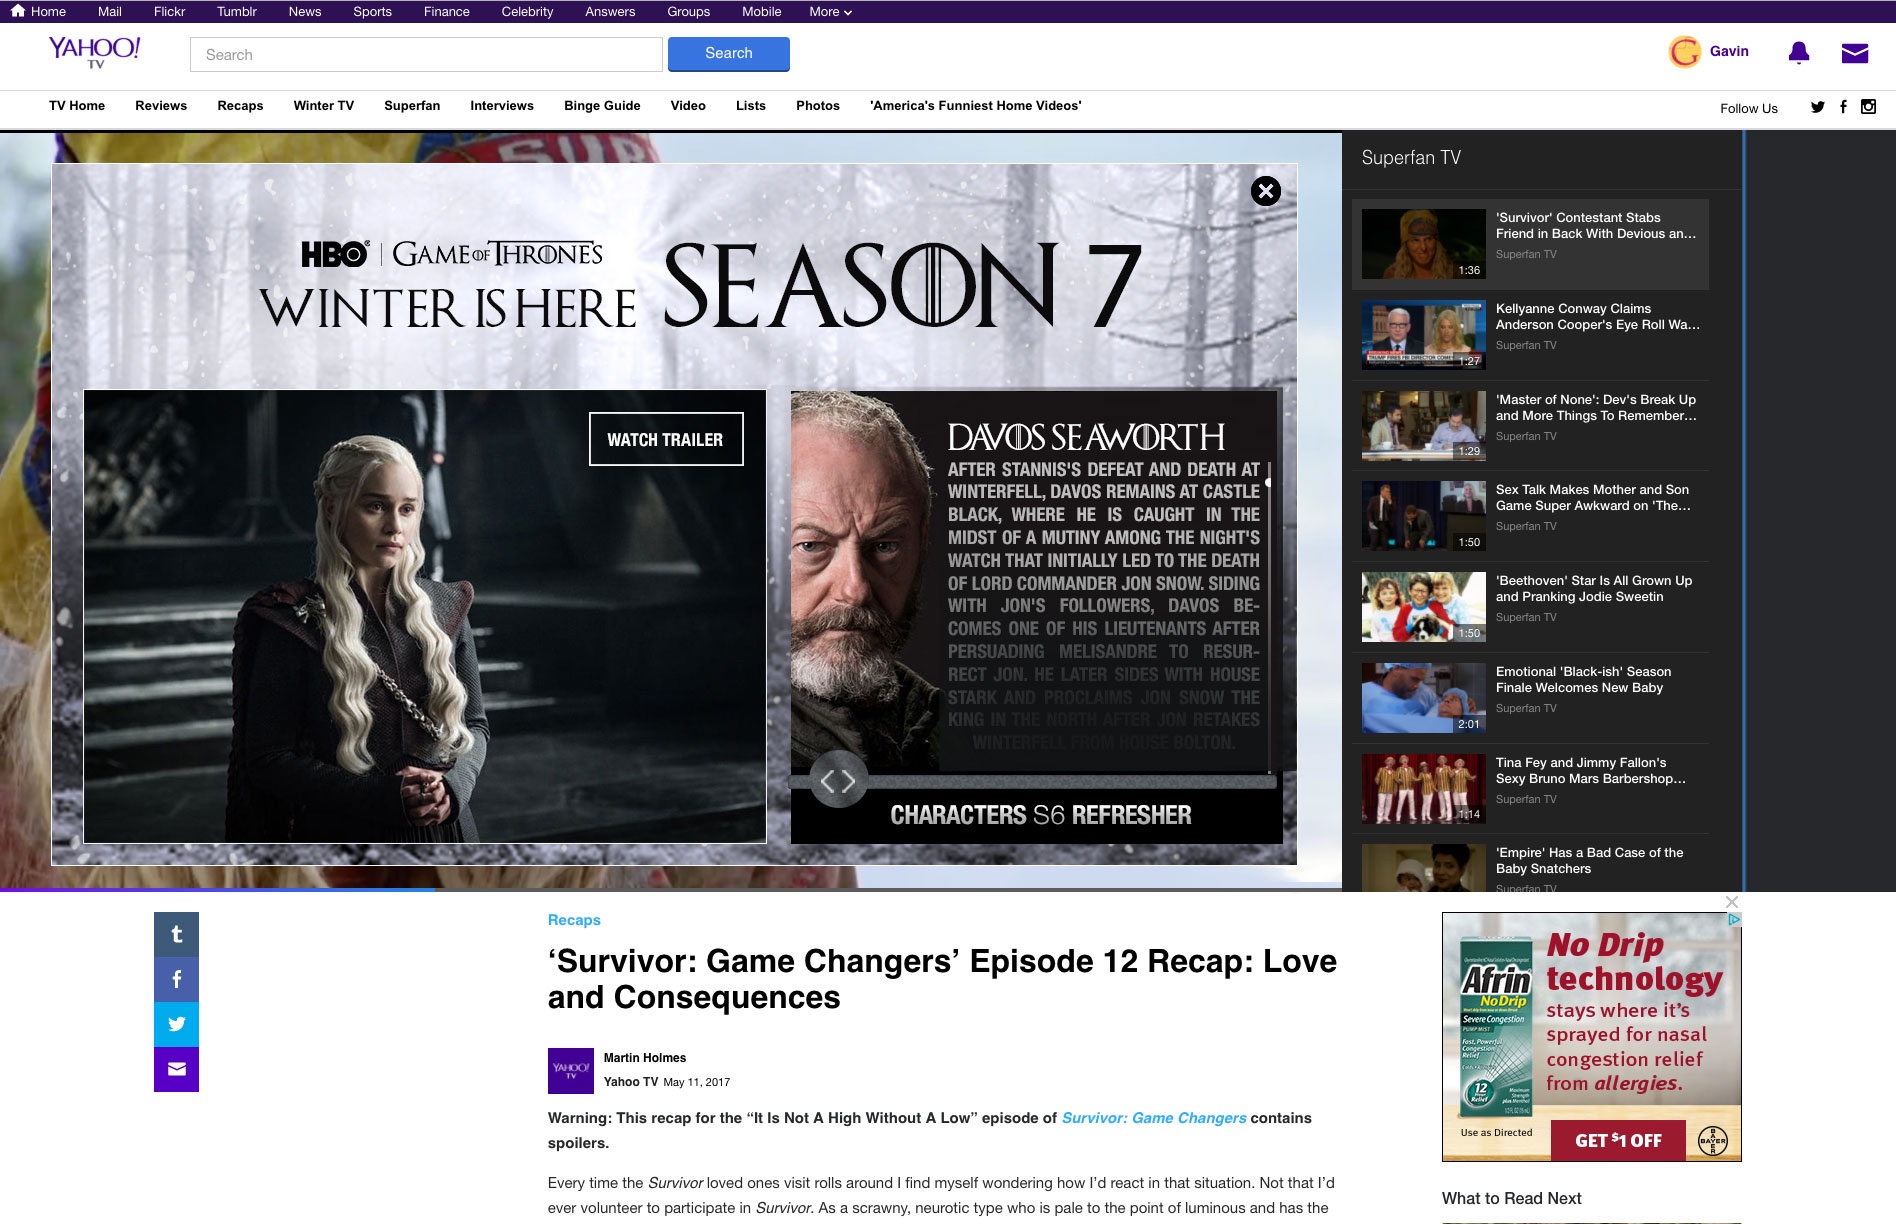Open the Winter TV section
Screen dimensions: 1896x1224
(323, 106)
